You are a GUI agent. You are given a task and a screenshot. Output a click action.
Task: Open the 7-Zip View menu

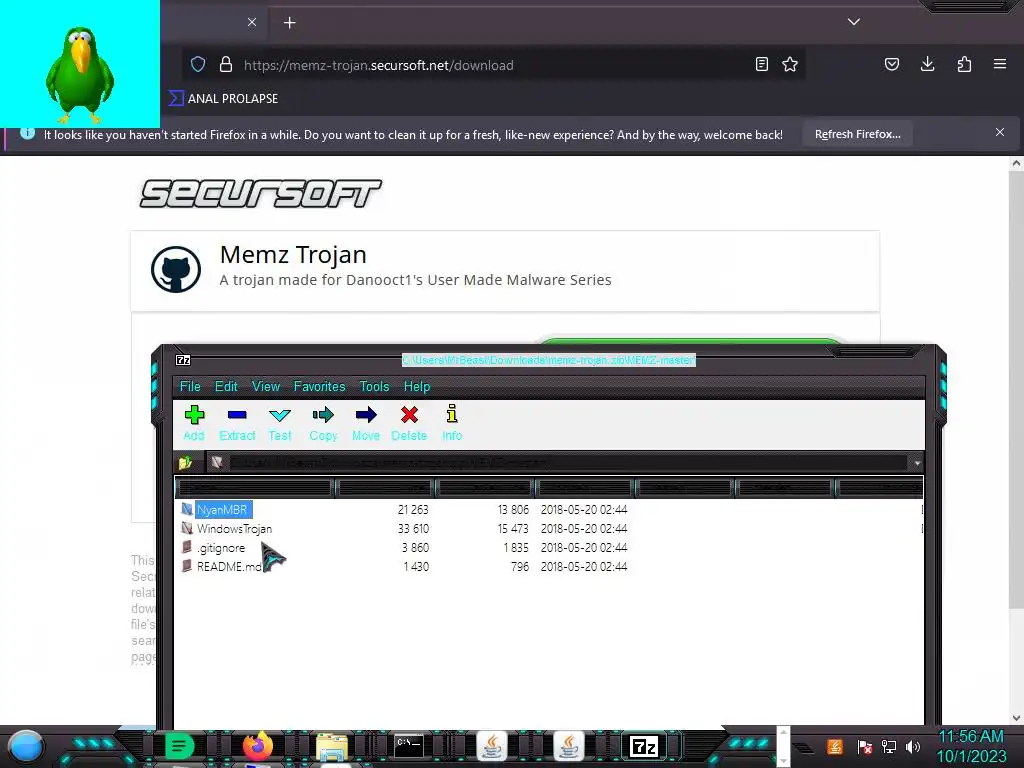tap(266, 386)
